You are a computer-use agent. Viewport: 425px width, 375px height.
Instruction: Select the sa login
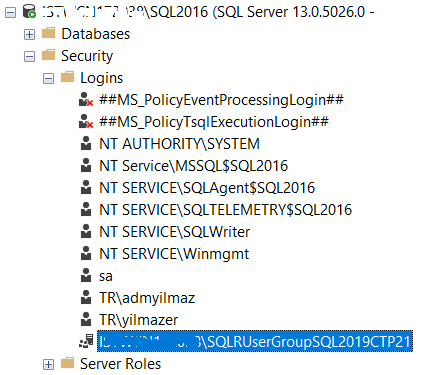pos(106,276)
